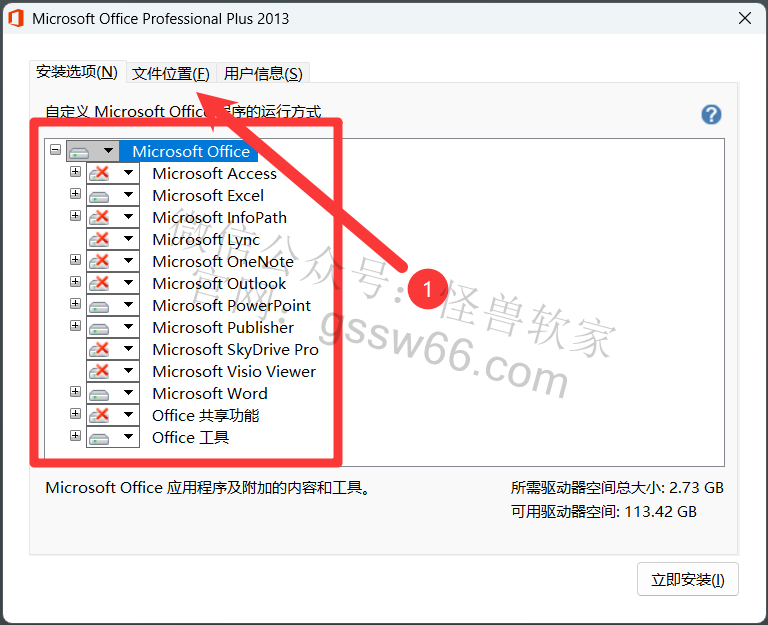Expand the Microsoft Word node

click(75, 391)
